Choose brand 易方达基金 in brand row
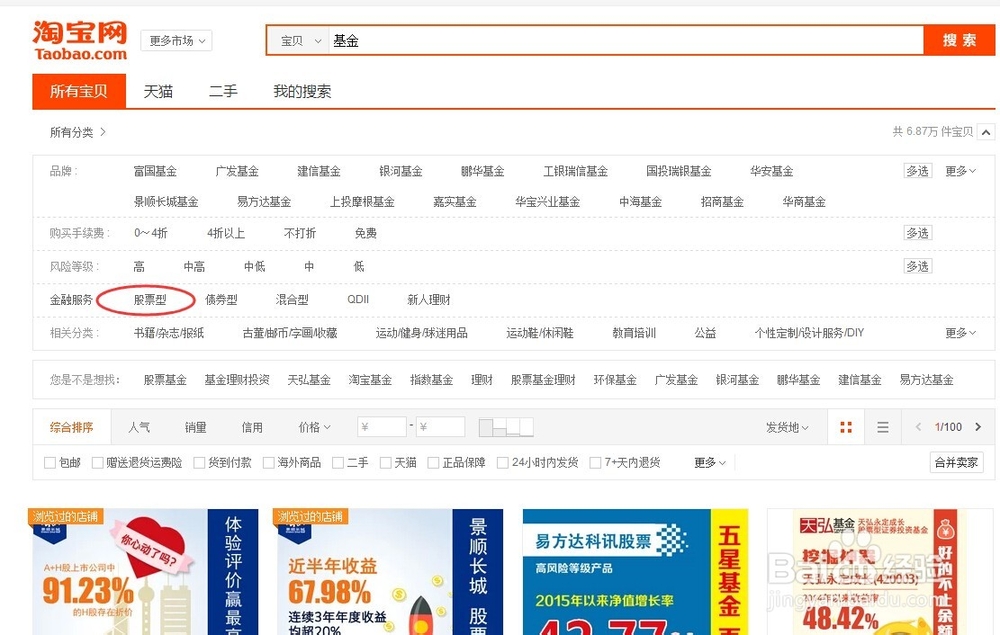The image size is (1000, 635). [x=263, y=201]
